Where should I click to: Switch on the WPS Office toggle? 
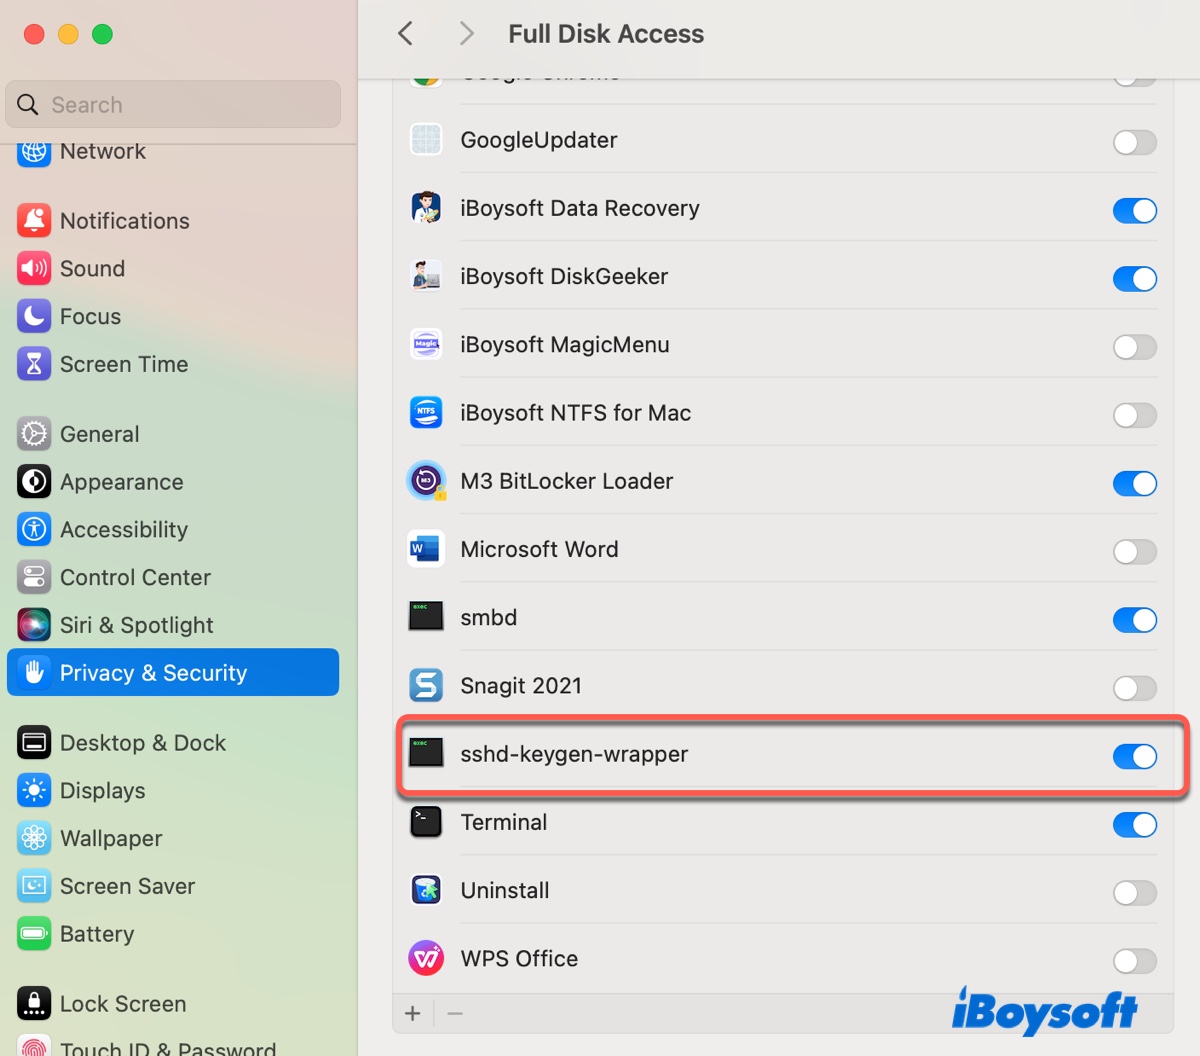pyautogui.click(x=1135, y=961)
